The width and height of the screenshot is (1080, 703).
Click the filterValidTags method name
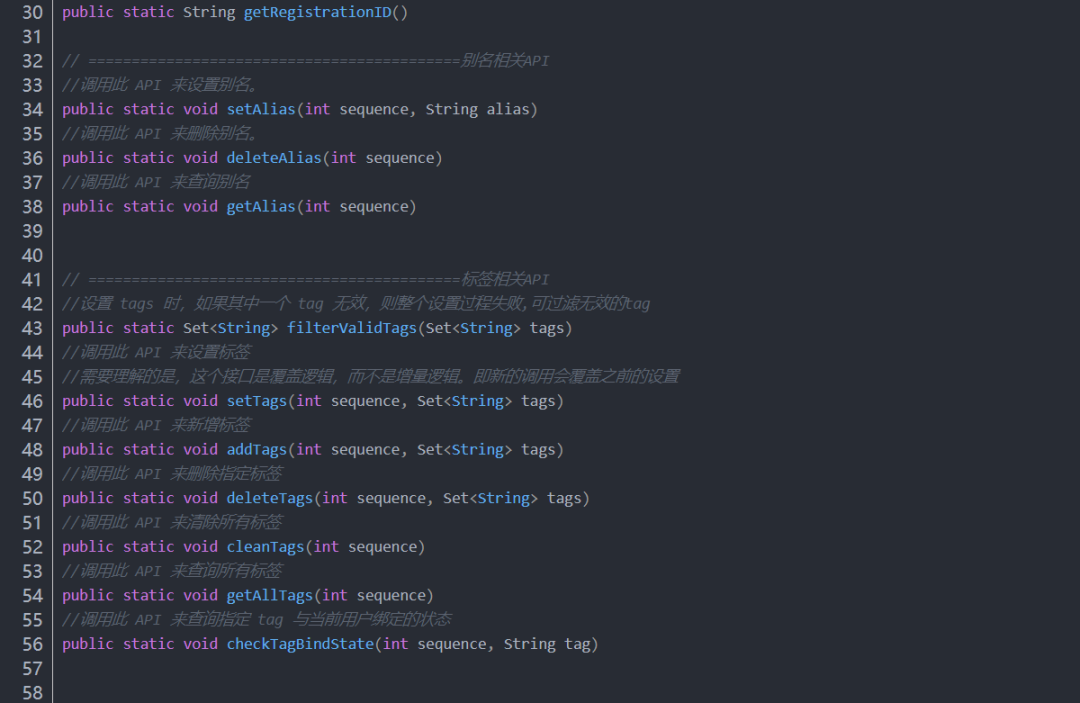[352, 328]
